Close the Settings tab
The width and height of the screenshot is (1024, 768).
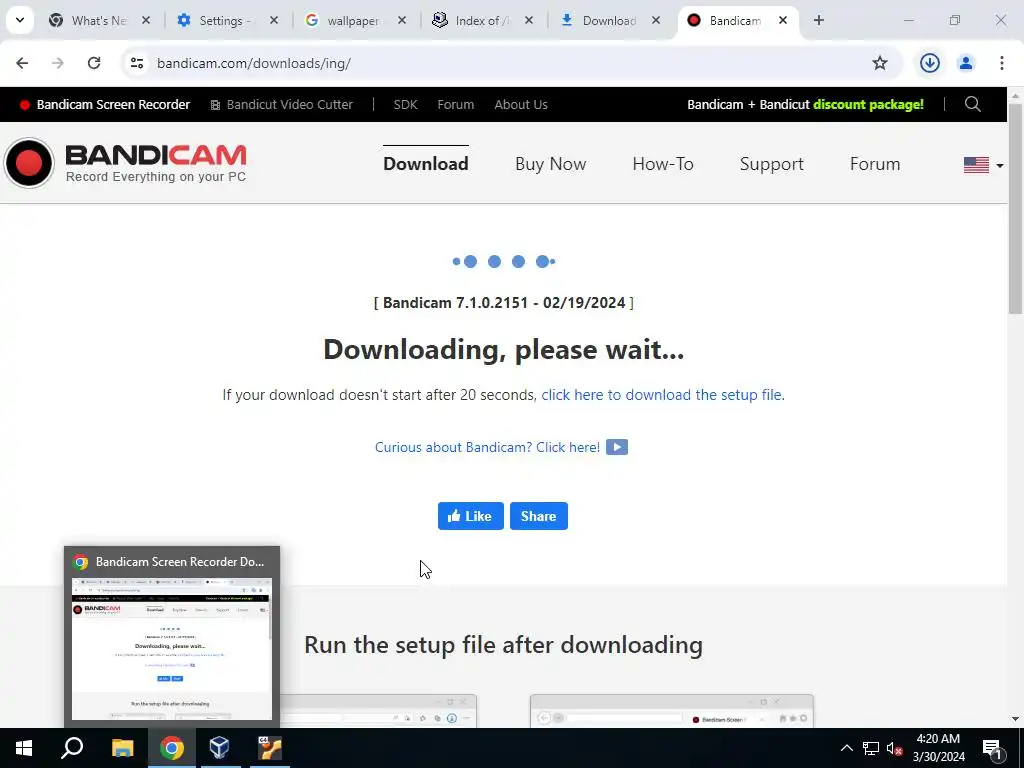[274, 21]
